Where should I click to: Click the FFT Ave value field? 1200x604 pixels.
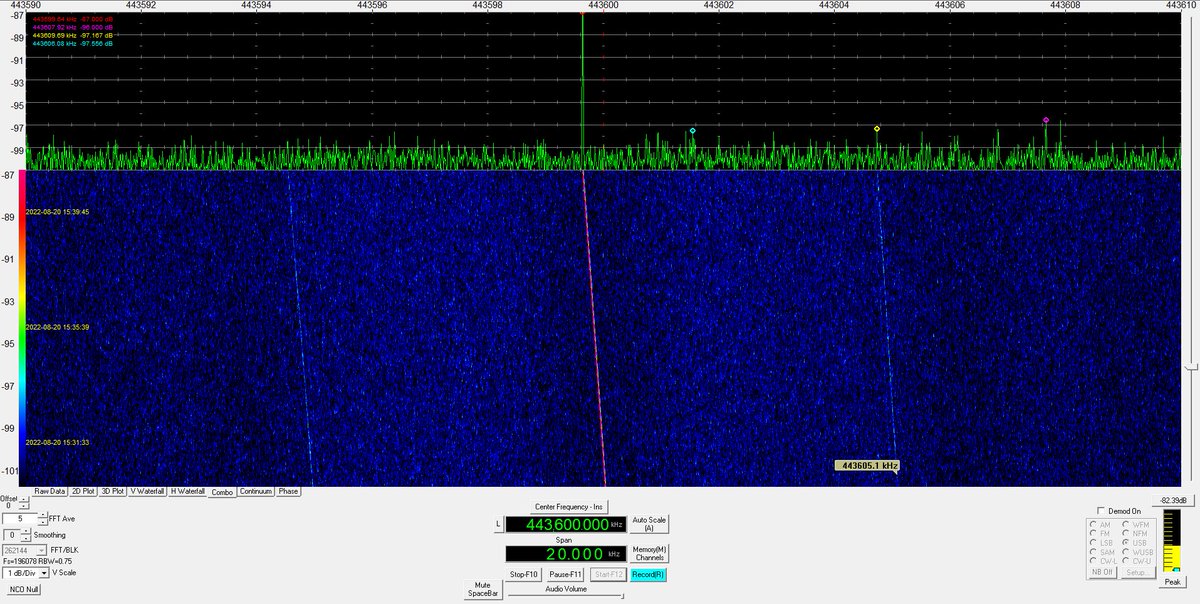[20, 519]
